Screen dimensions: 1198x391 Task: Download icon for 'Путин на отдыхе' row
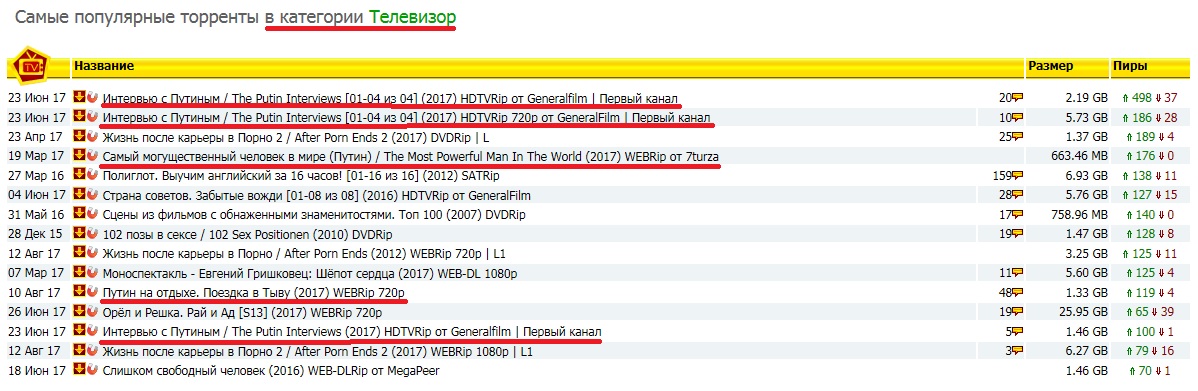(x=79, y=292)
